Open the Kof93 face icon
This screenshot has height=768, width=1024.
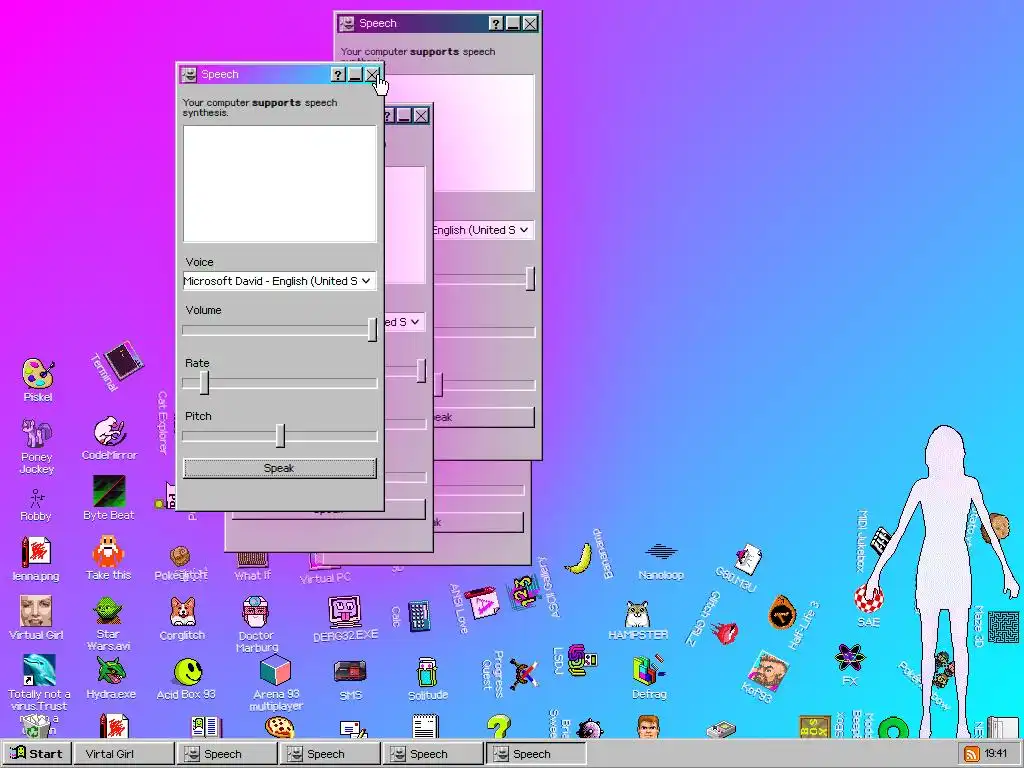tap(769, 671)
